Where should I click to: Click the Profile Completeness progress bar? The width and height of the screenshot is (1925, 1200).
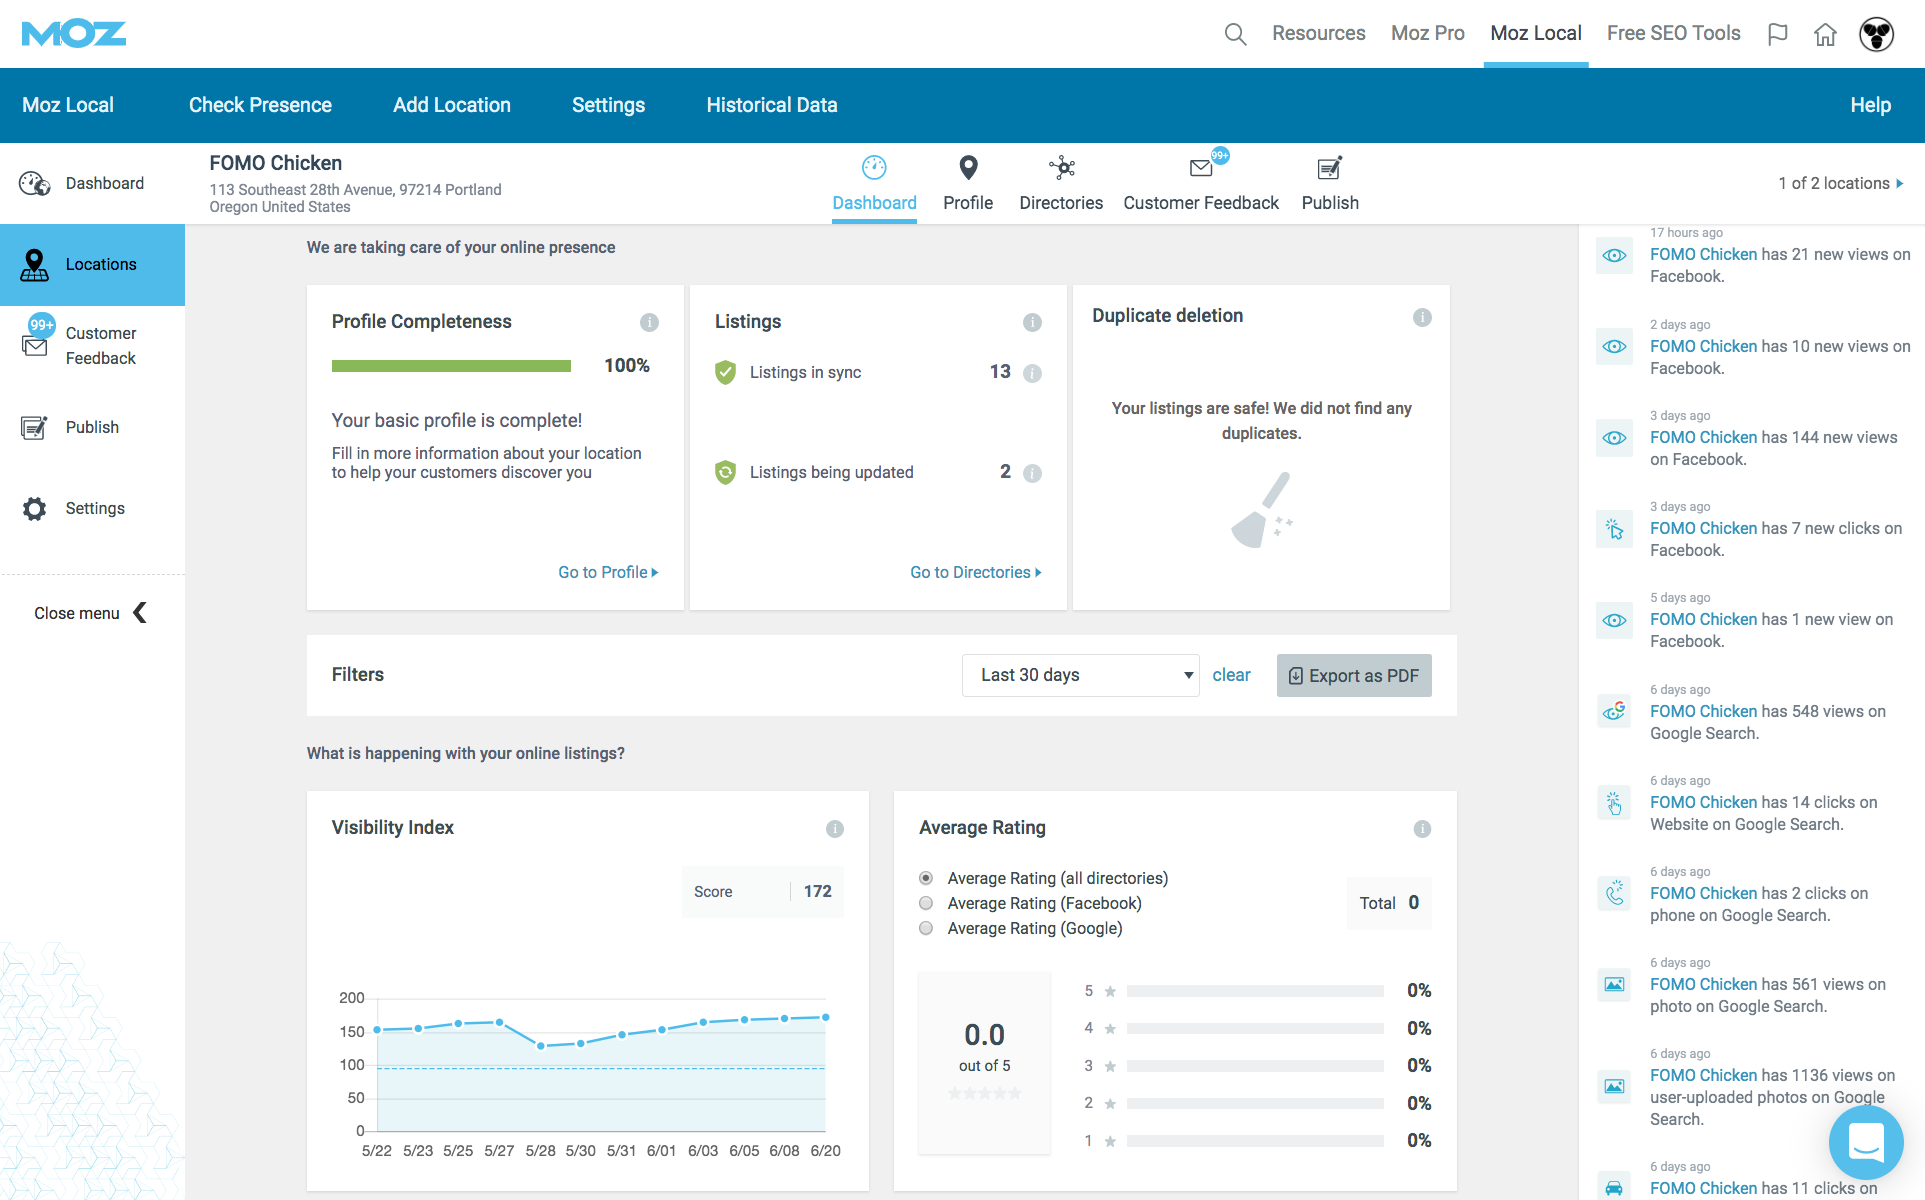tap(451, 366)
